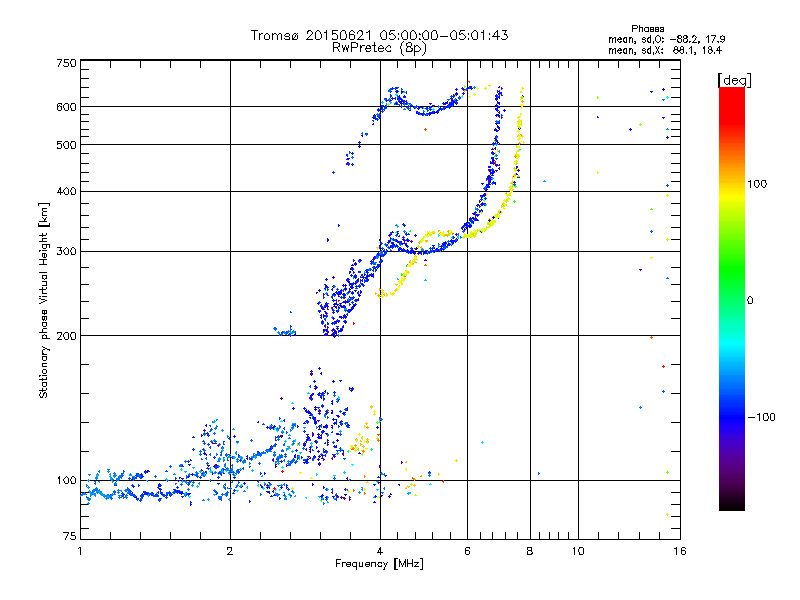
Task: Click the 'Phases' header label
Action: [x=647, y=29]
